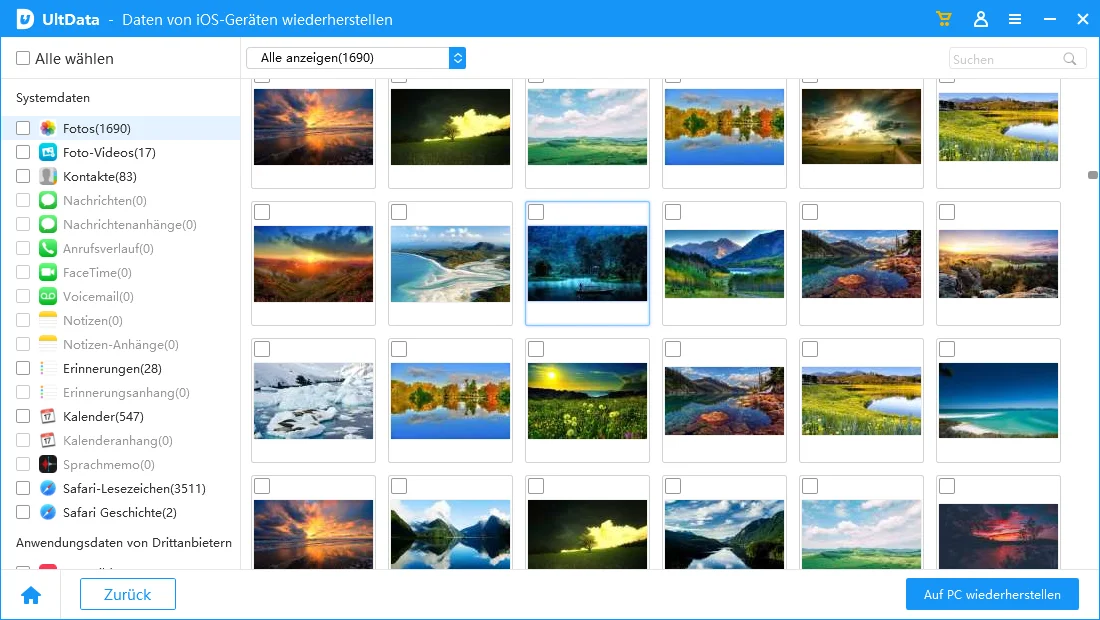This screenshot has height=620, width=1100.
Task: Click the magnifier icon in search box
Action: (x=1070, y=59)
